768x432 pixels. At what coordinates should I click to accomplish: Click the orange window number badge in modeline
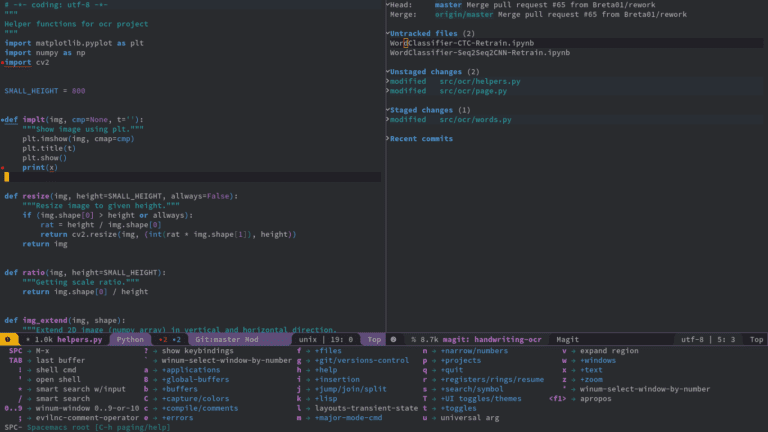8,340
